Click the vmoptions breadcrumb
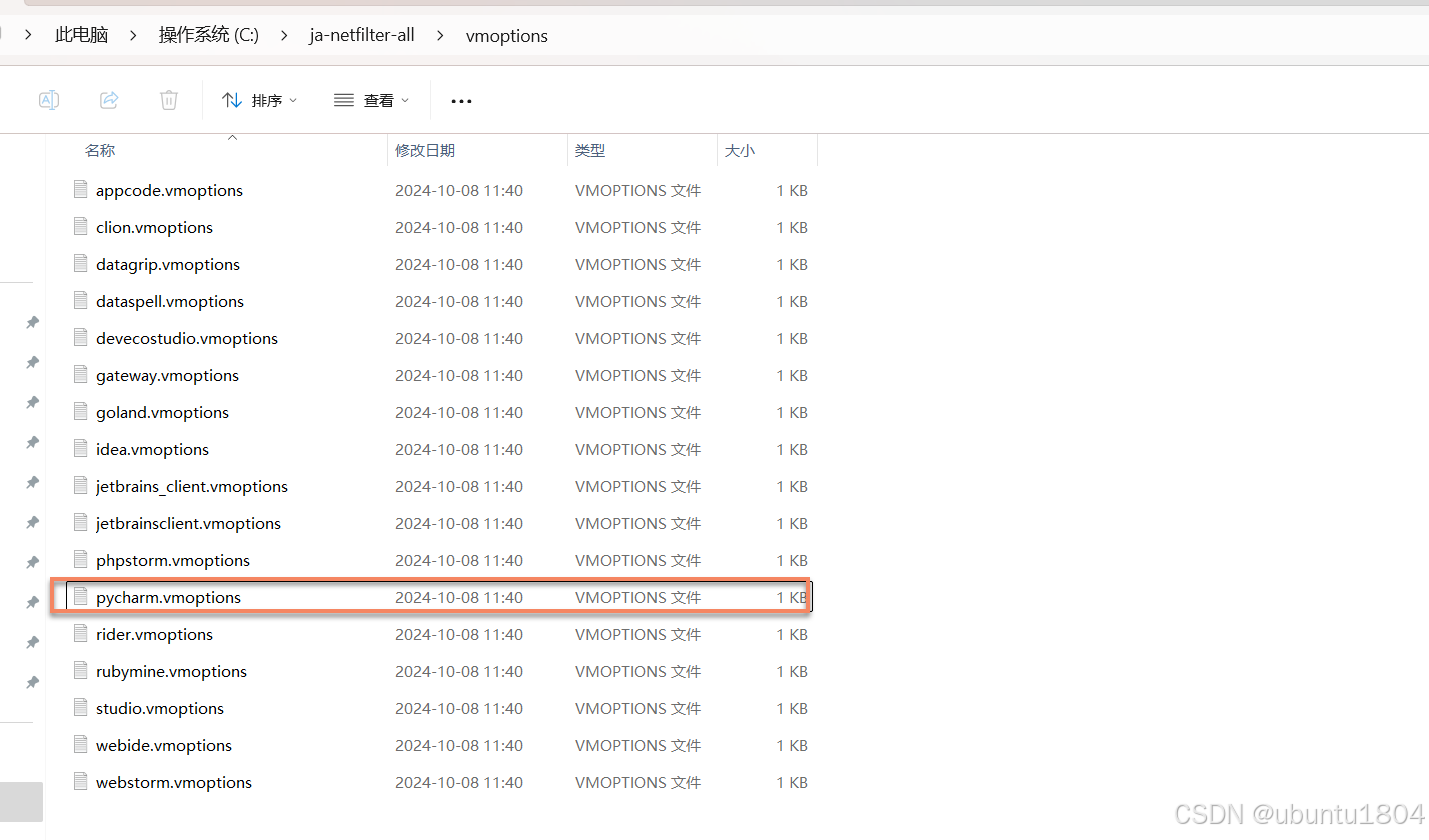Image resolution: width=1429 pixels, height=840 pixels. [x=507, y=35]
